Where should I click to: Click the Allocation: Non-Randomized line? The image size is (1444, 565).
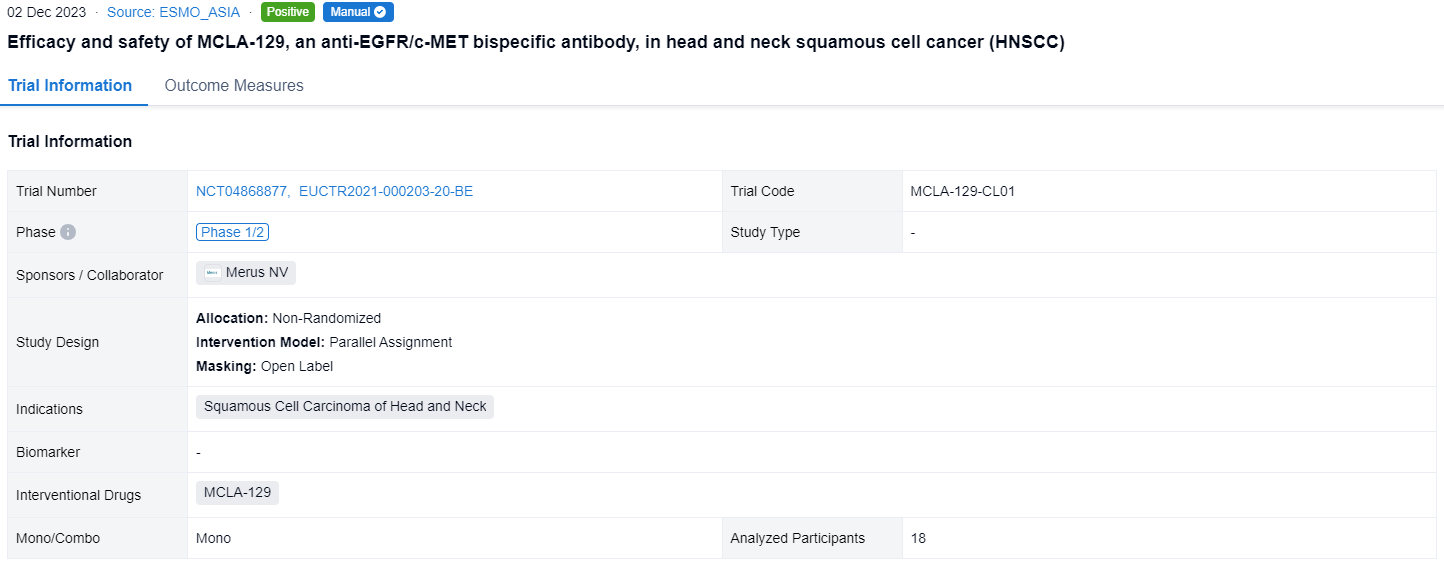(289, 318)
